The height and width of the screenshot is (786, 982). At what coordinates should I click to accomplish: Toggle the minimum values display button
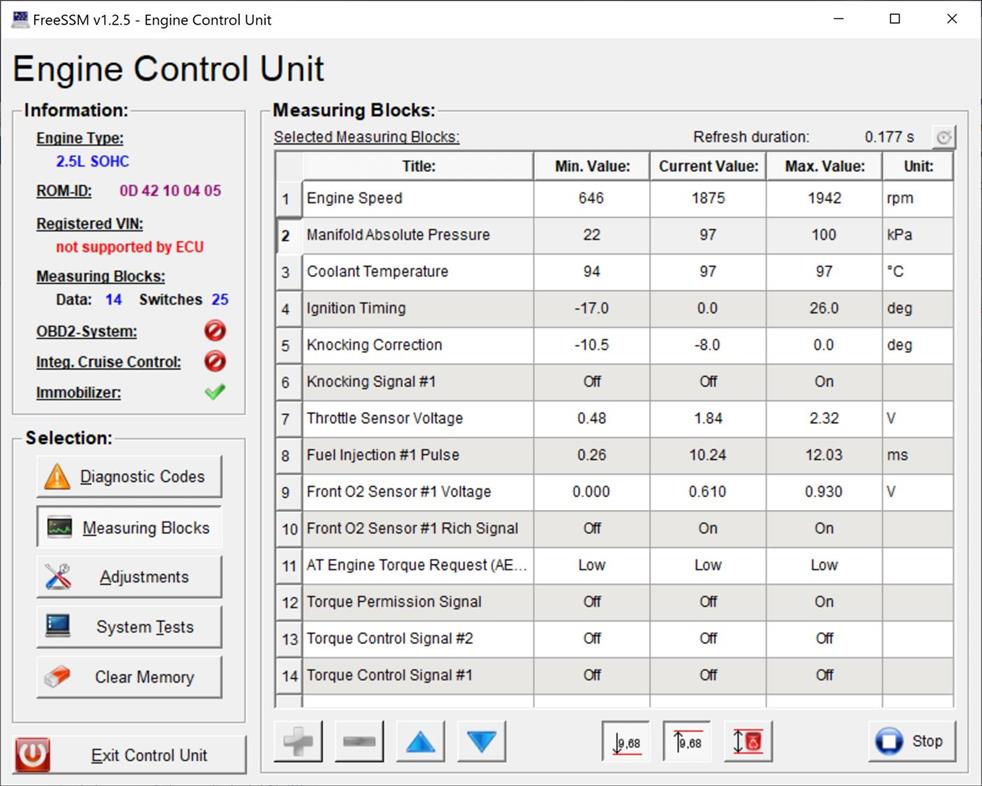(626, 742)
